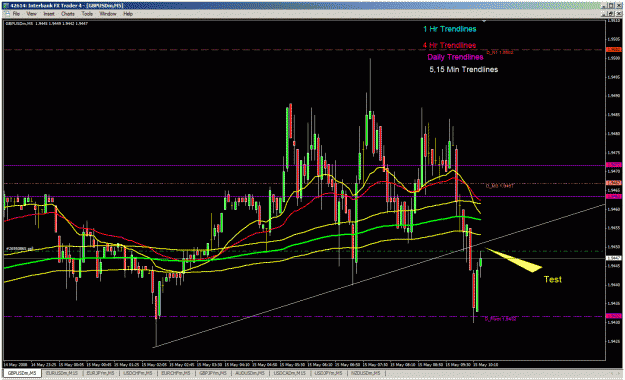Viewport: 625px width, 380px height.
Task: Open the USDCHFm,M5 chart tab
Action: point(138,373)
